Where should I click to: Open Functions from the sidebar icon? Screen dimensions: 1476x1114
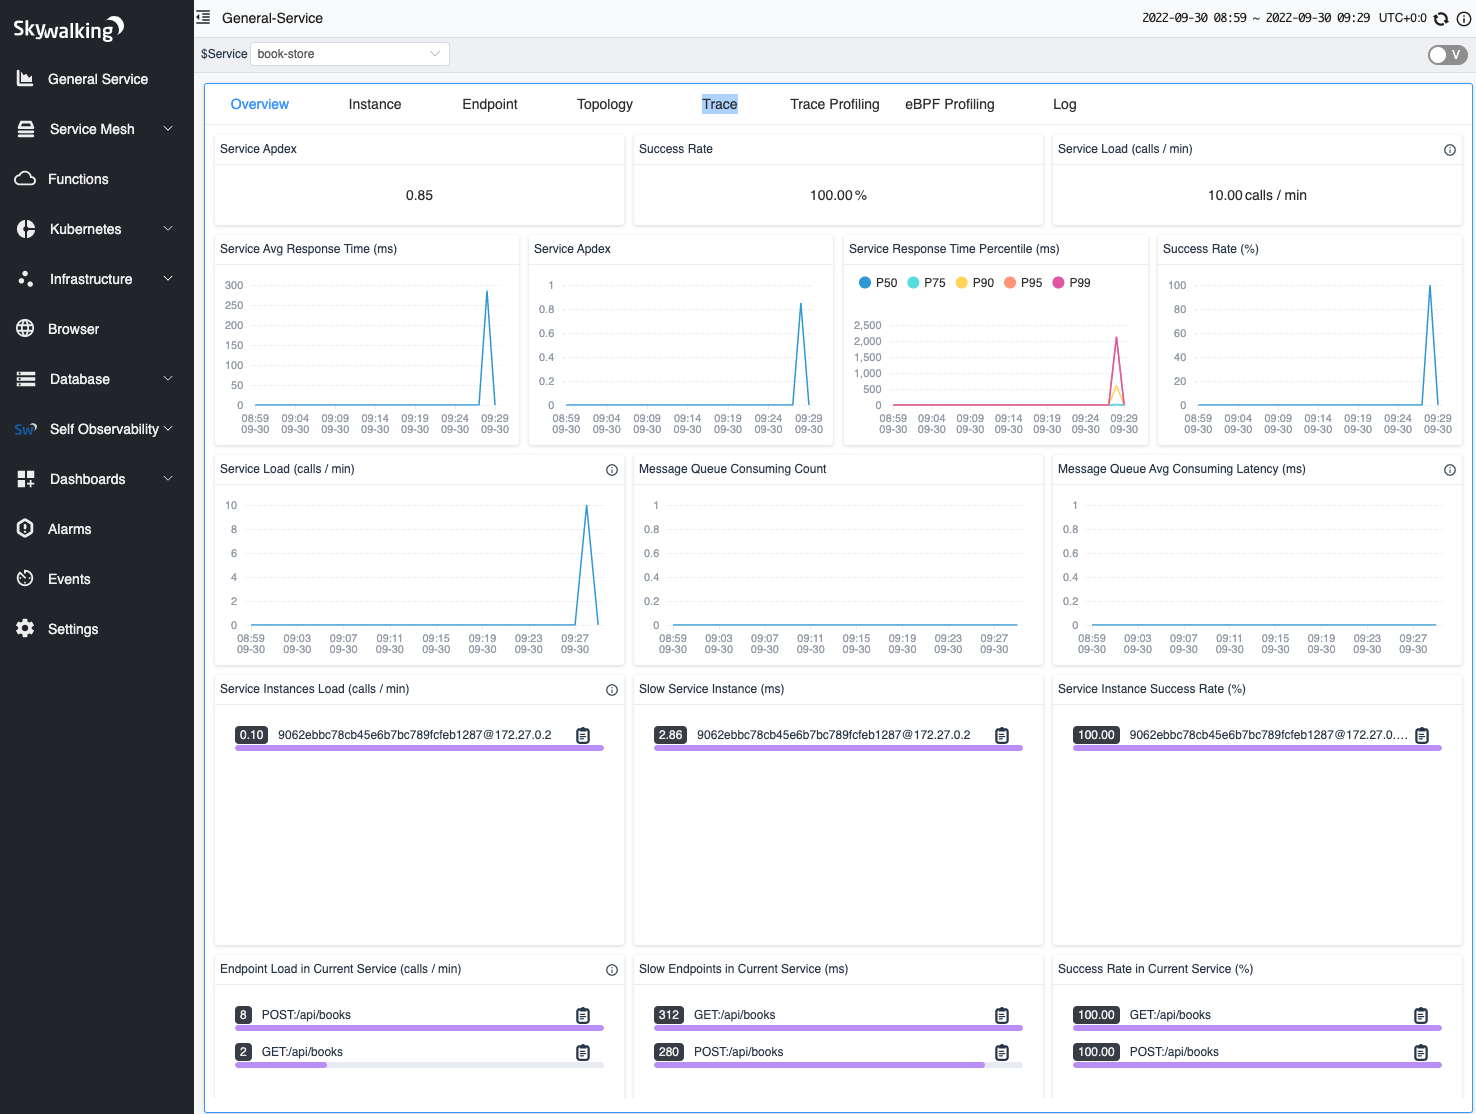(26, 178)
